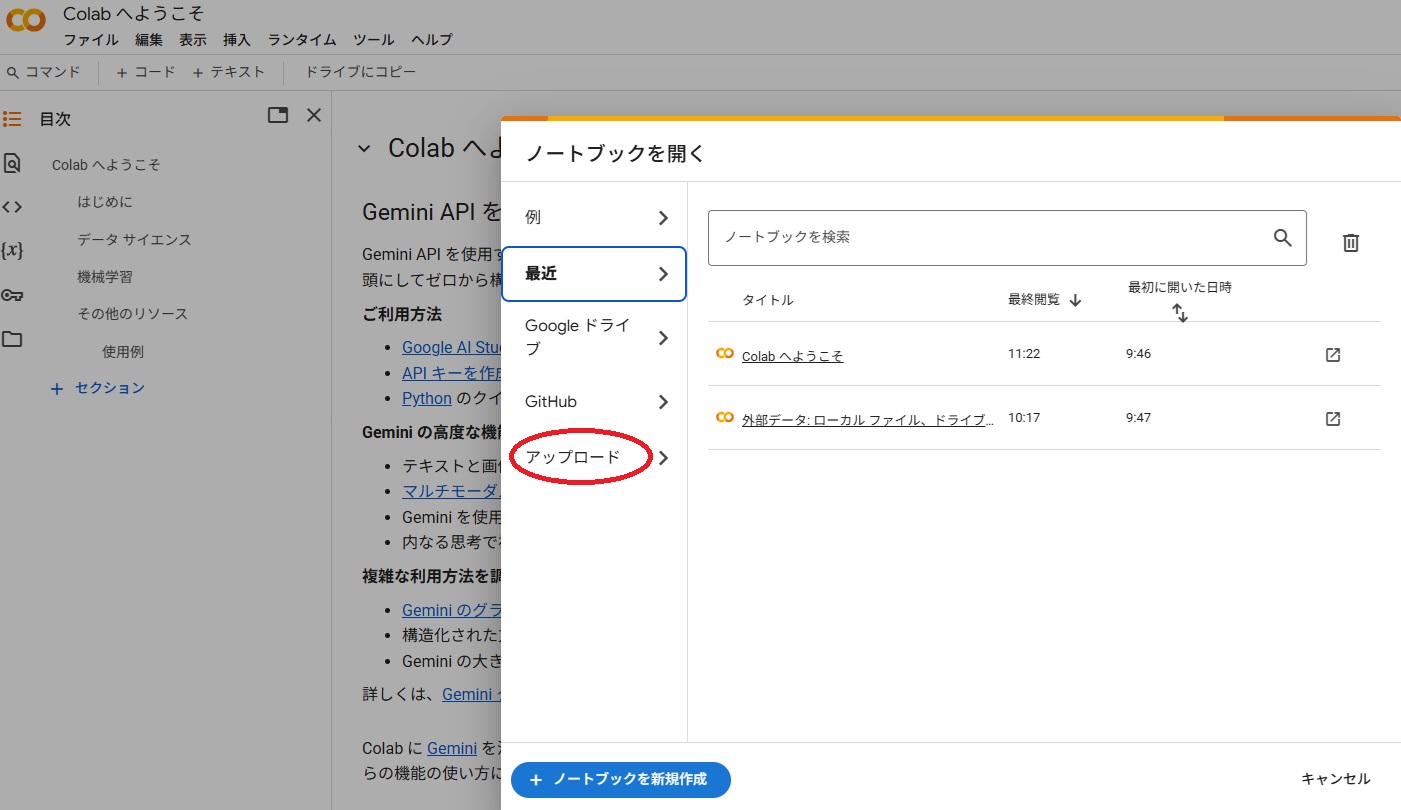The image size is (1401, 810).
Task: Select the 最近 tab in dialog
Action: click(x=594, y=274)
